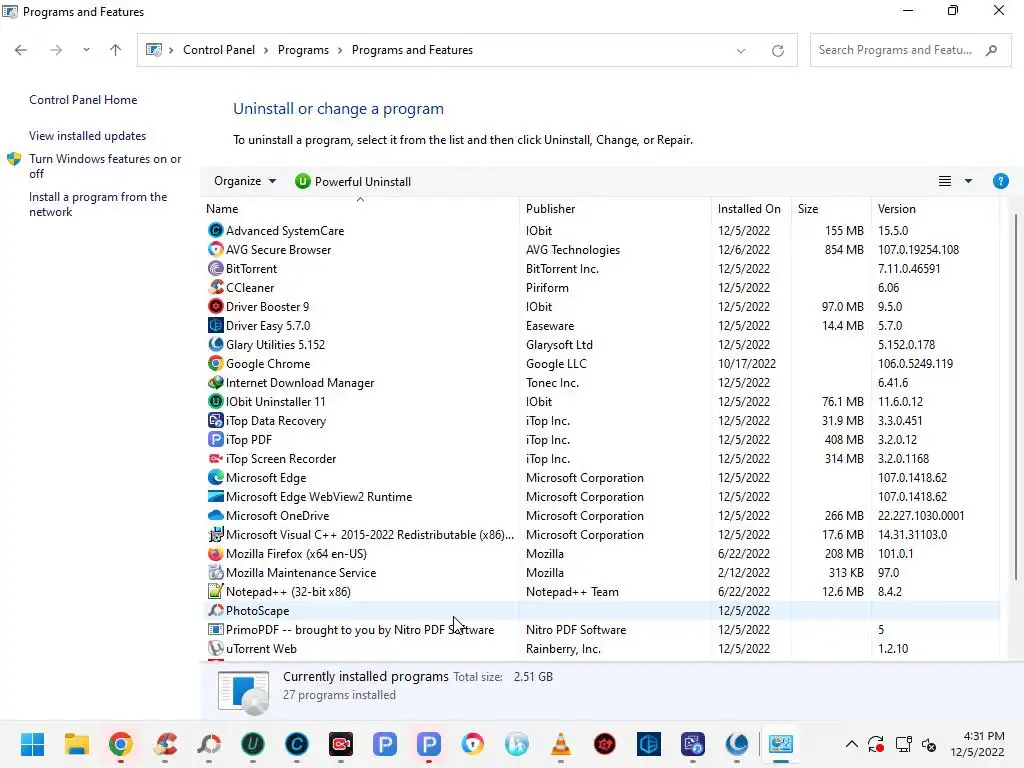Expand the view options dropdown arrow
This screenshot has height=768, width=1024.
[968, 181]
